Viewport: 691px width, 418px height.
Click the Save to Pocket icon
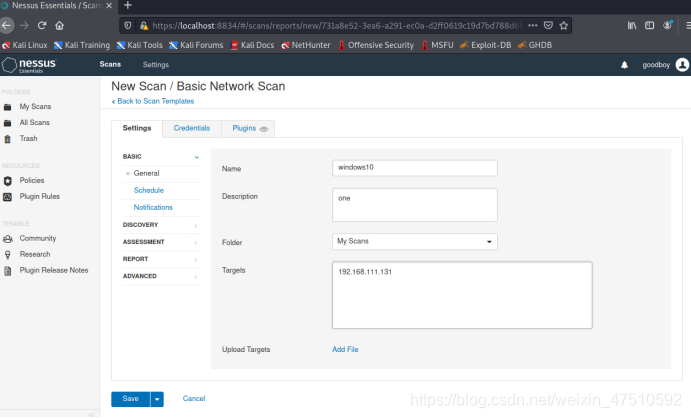548,26
